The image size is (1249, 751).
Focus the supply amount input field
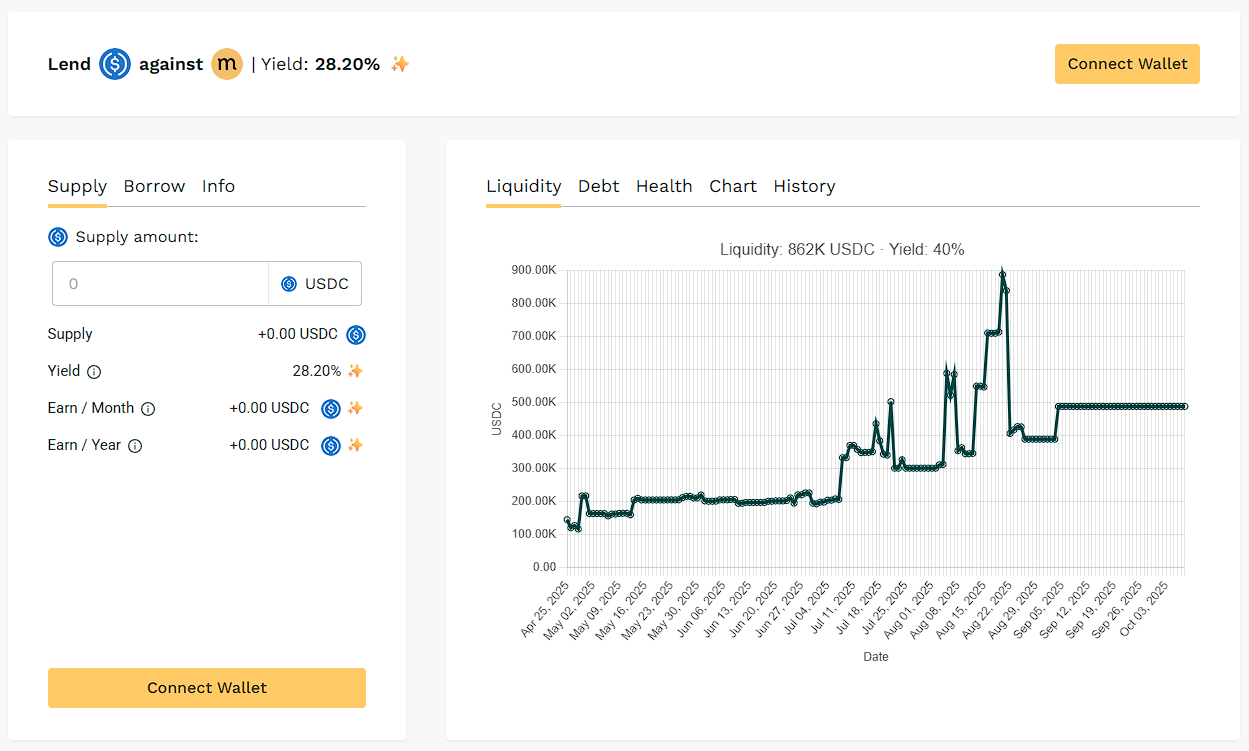click(x=160, y=284)
